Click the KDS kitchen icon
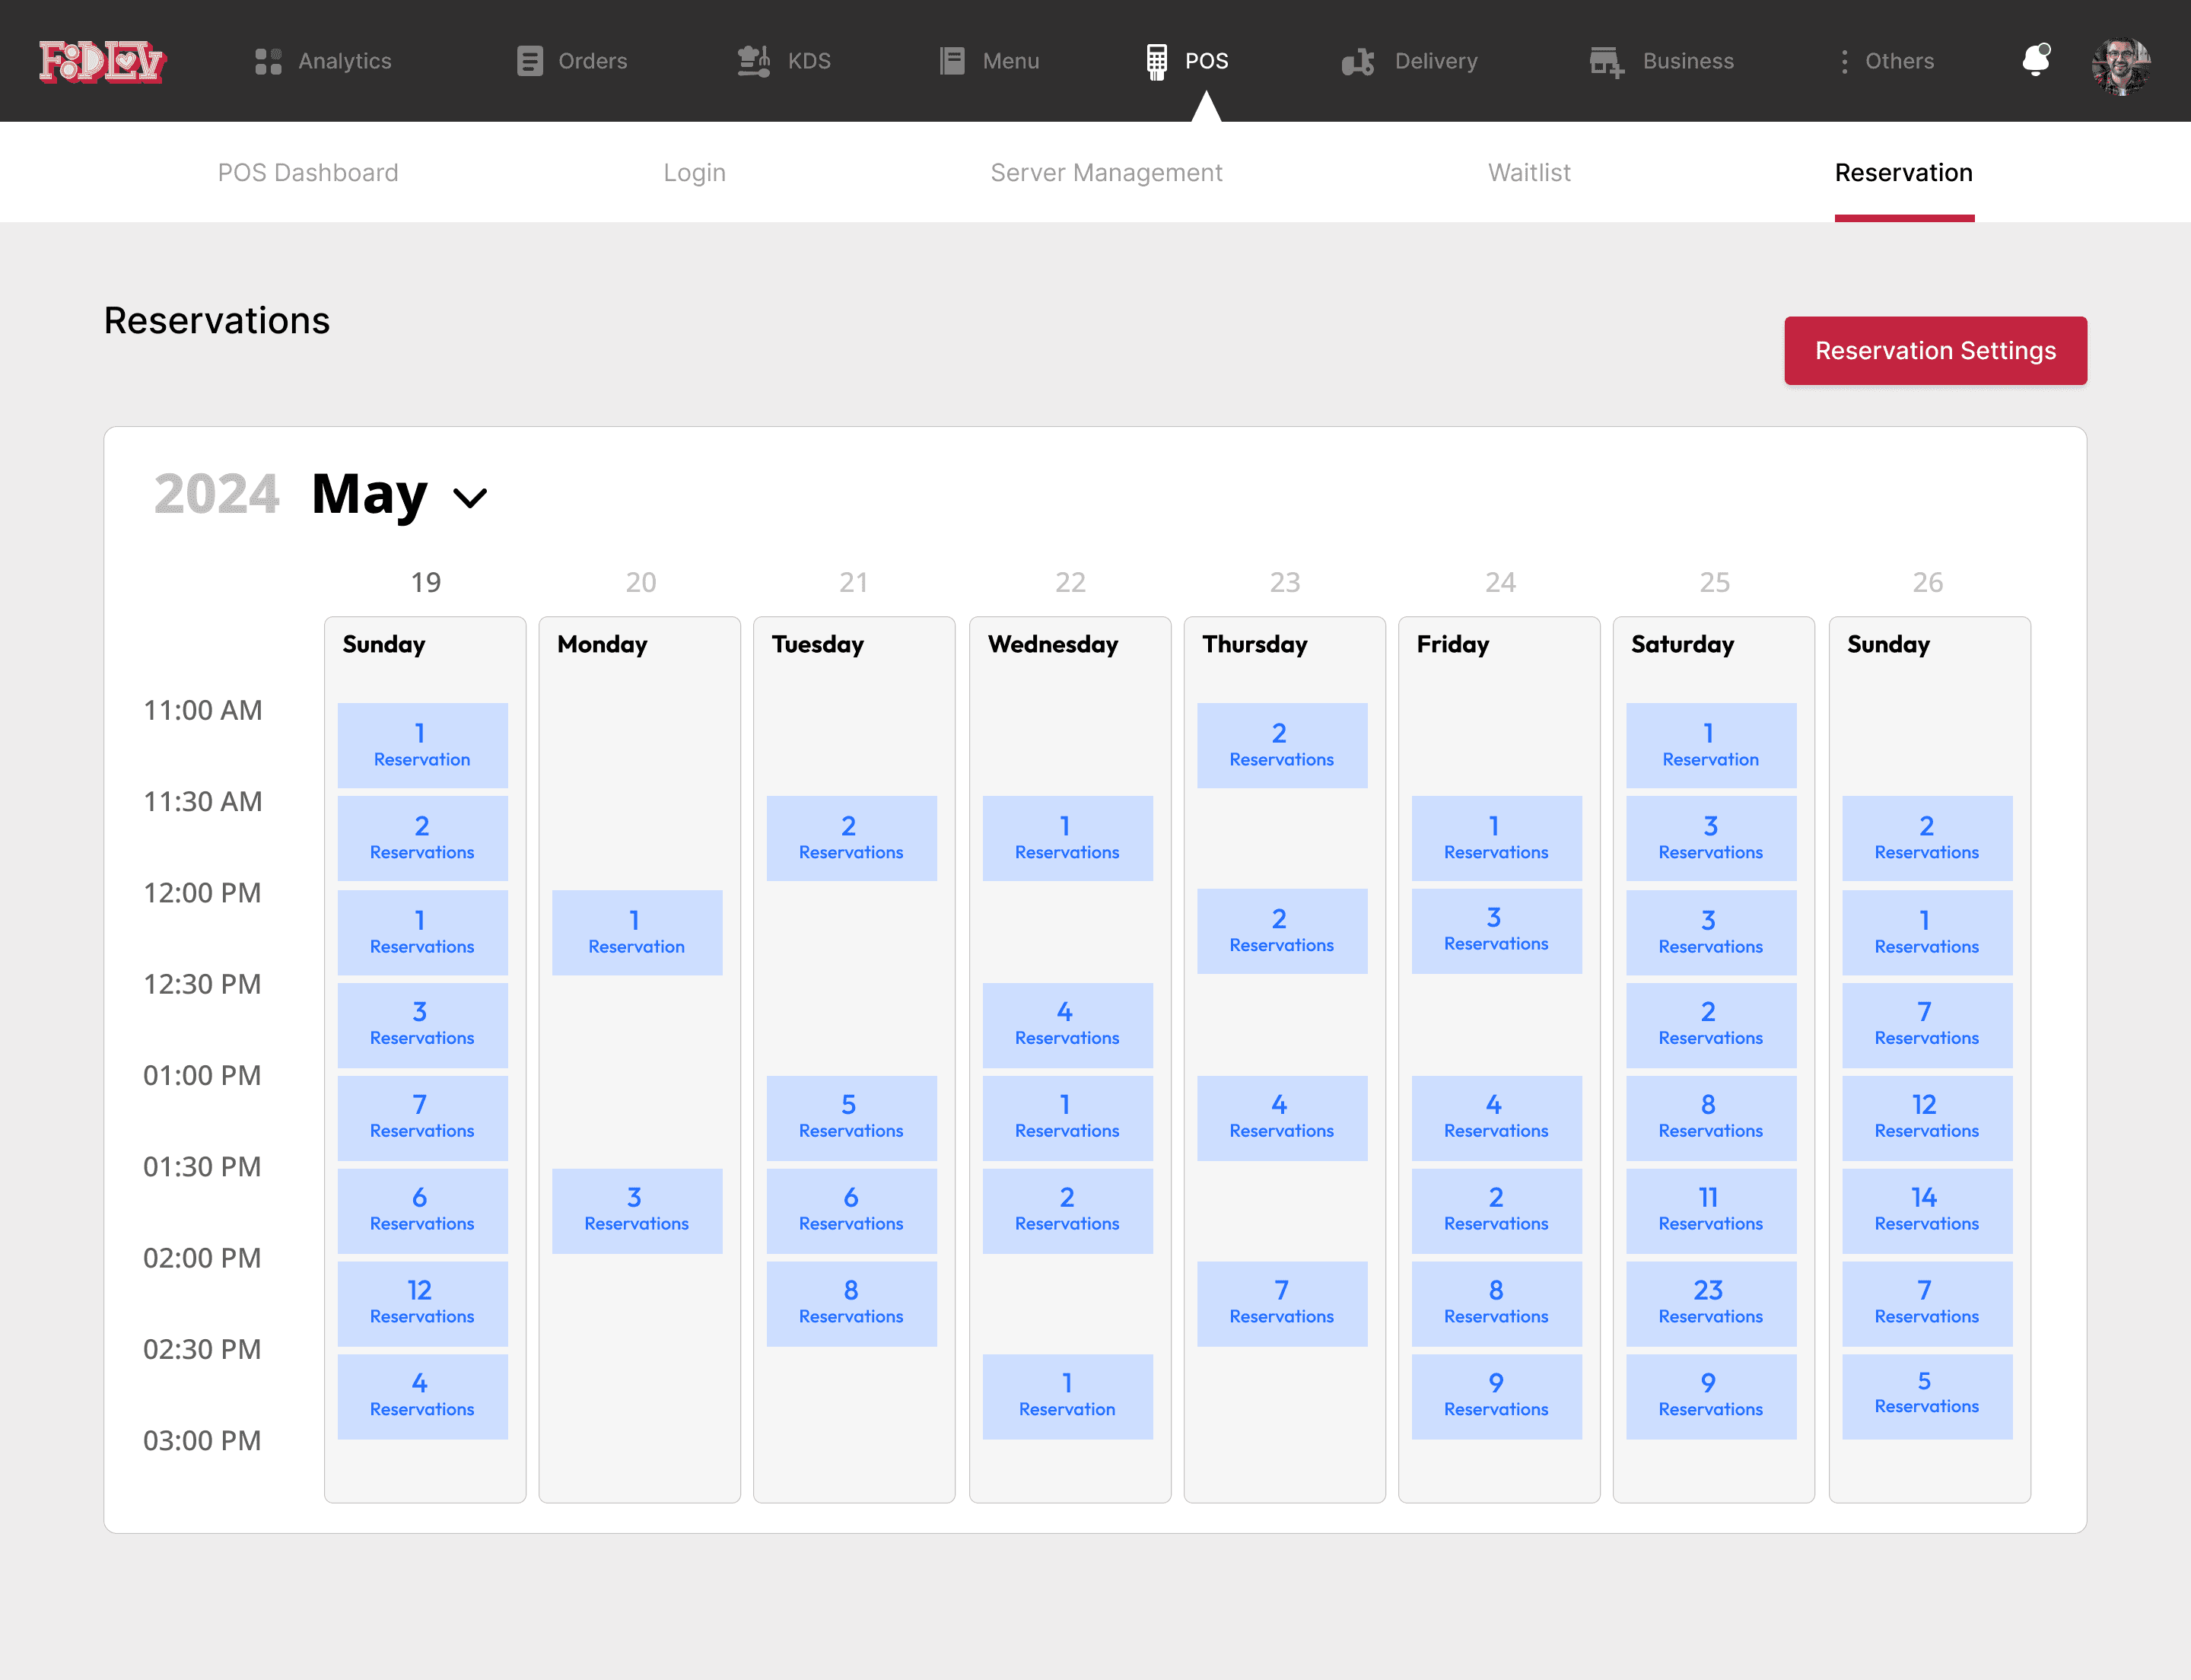 [x=753, y=61]
